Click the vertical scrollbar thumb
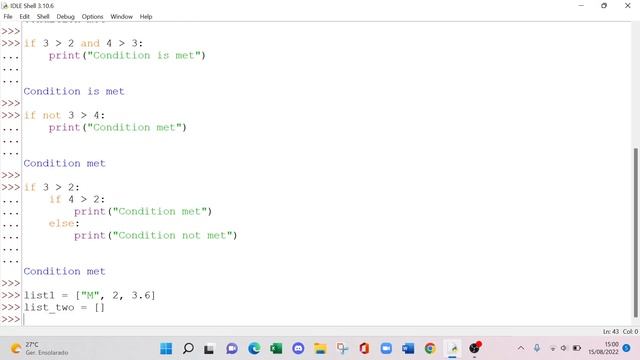 tap(636, 233)
